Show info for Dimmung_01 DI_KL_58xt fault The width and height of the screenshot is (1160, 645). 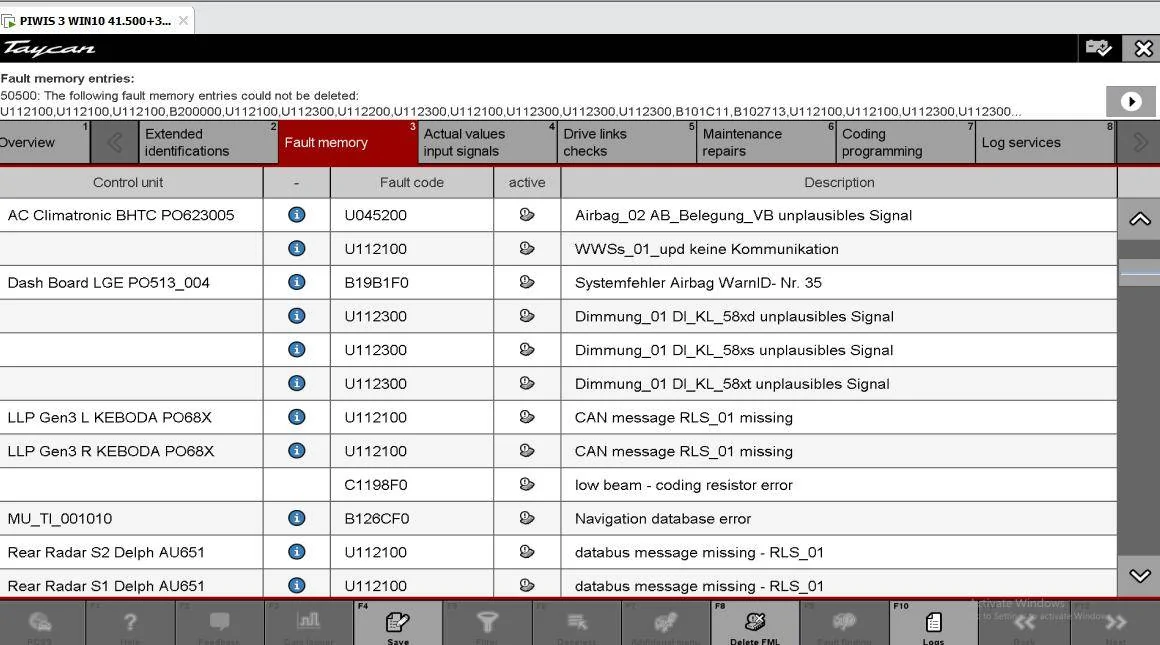point(297,383)
